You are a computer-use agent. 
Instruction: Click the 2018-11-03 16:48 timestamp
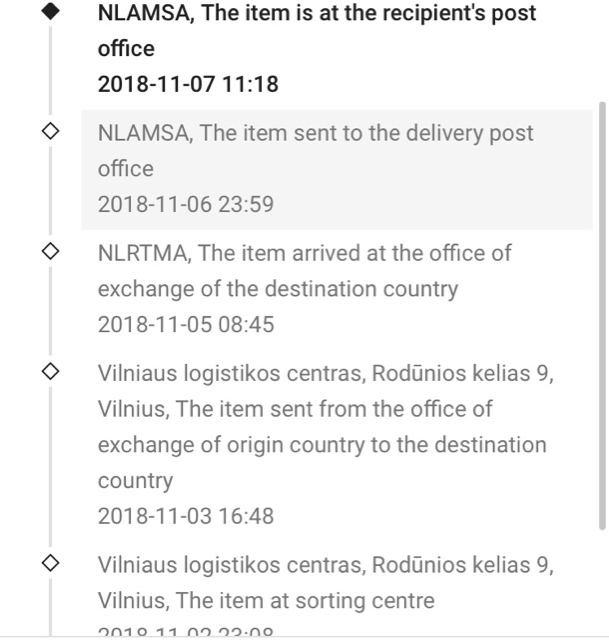pos(185,516)
